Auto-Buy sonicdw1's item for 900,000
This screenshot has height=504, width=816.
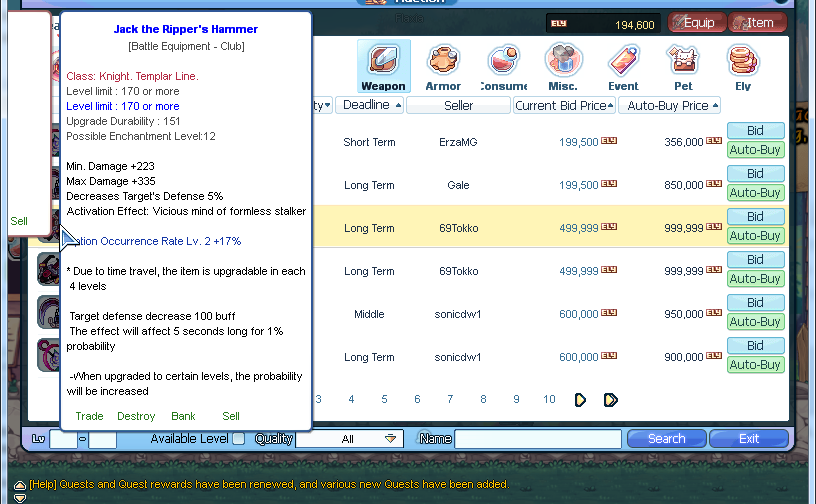coord(755,365)
